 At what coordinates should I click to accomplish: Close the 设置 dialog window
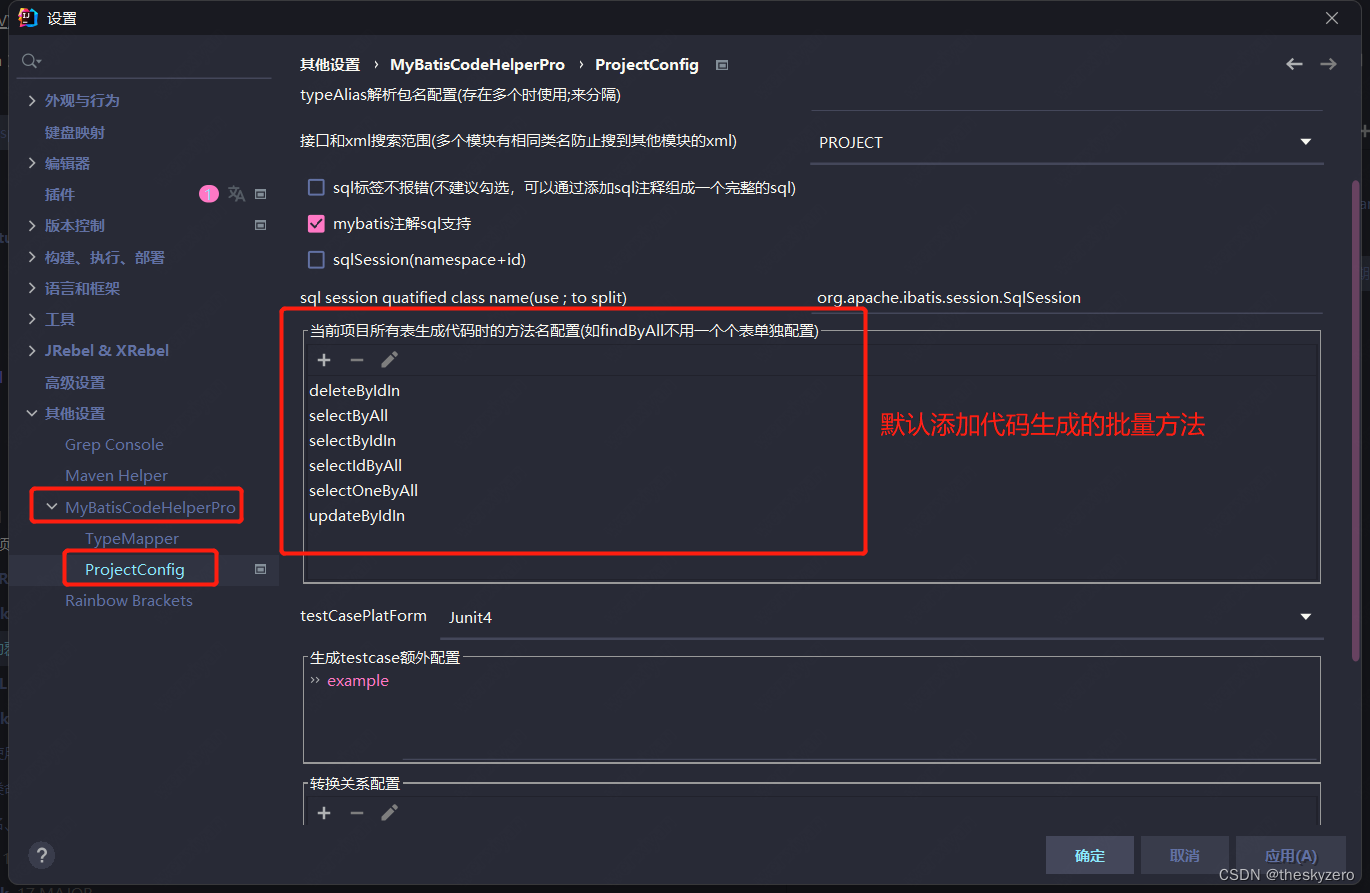click(1332, 18)
